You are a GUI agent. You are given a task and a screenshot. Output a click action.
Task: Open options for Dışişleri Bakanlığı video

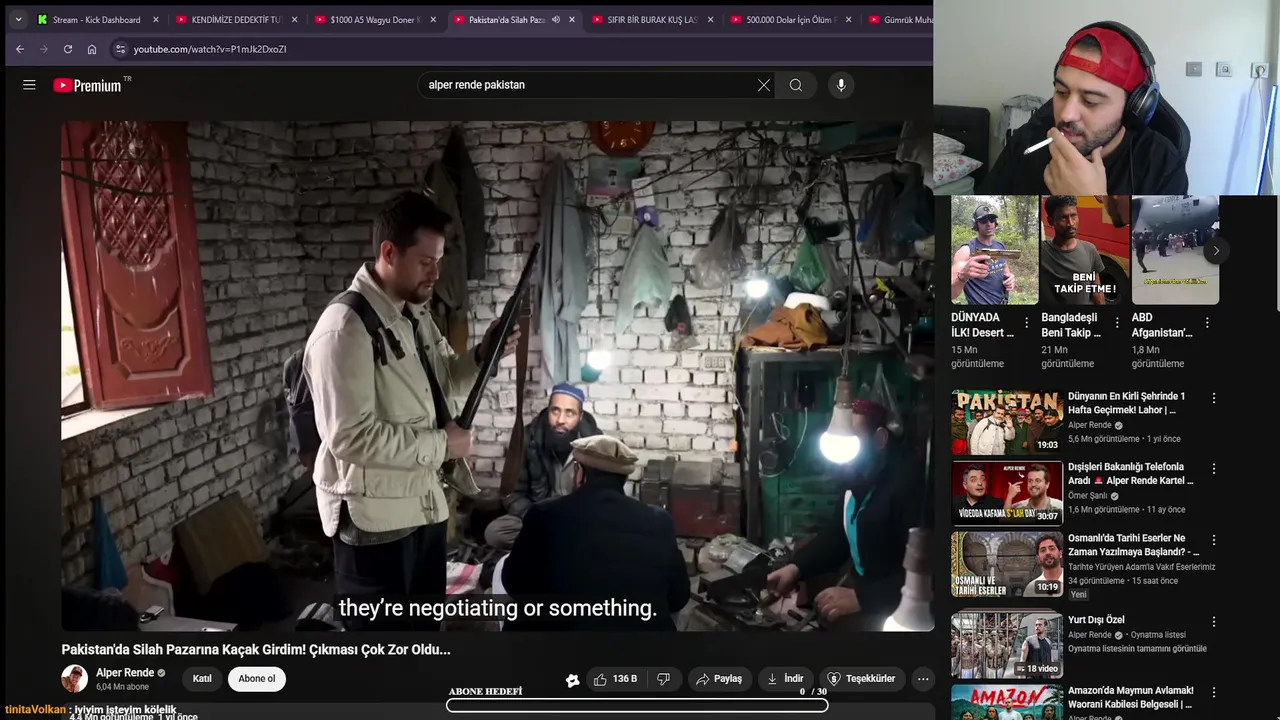pyautogui.click(x=1214, y=469)
